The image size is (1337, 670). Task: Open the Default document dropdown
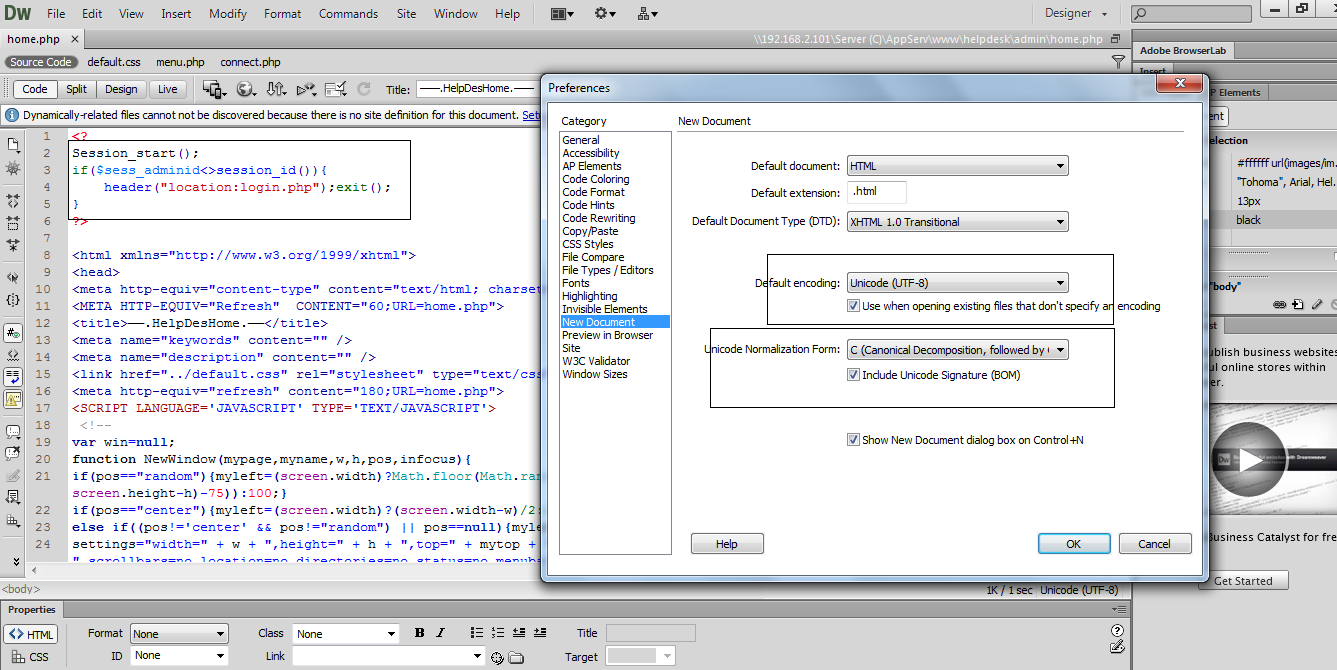957,166
